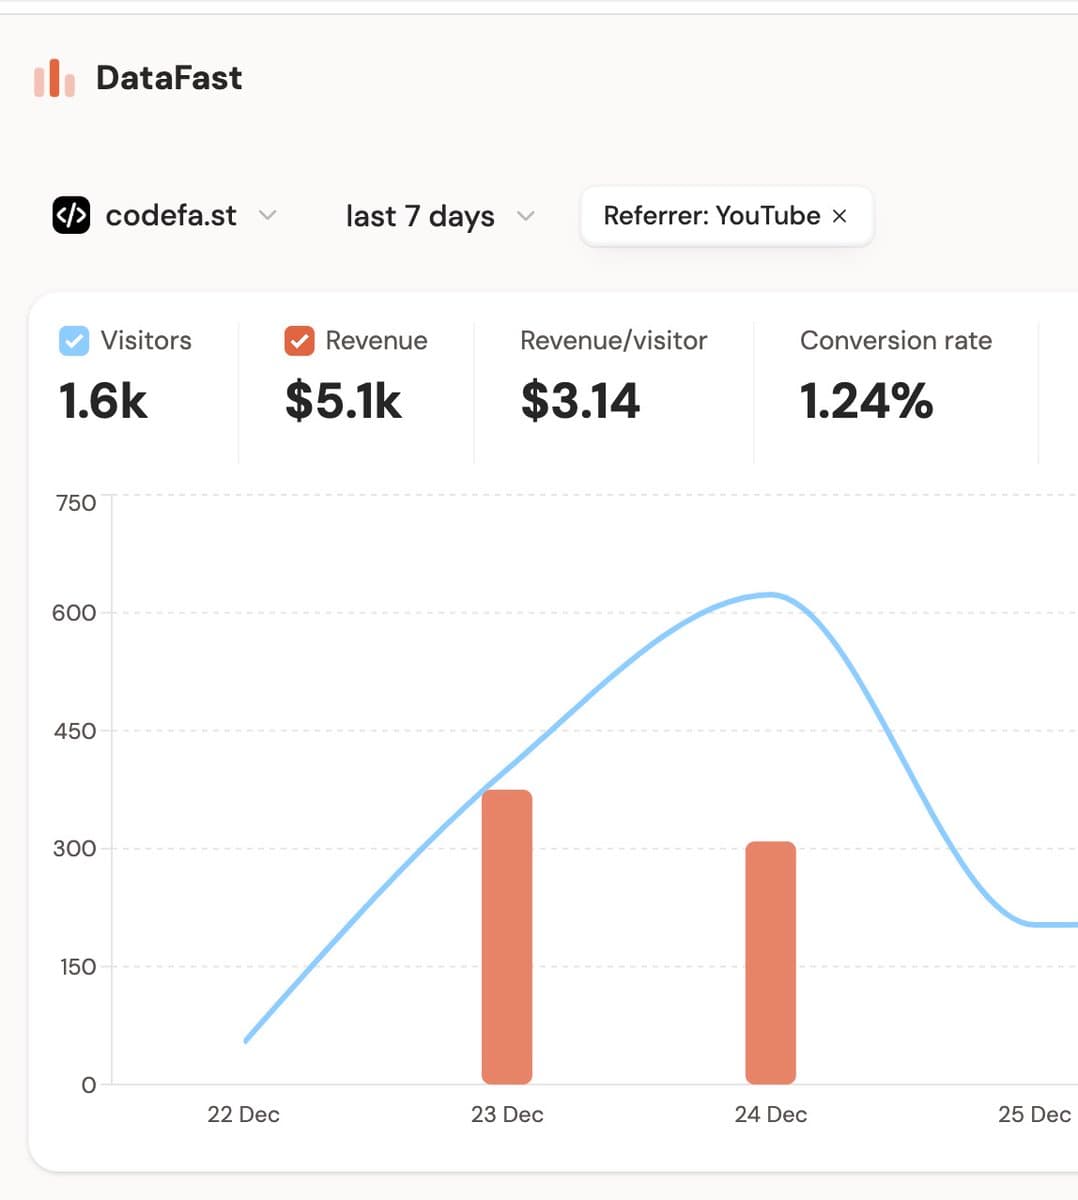The height and width of the screenshot is (1200, 1078).
Task: Uncheck the Revenue checkbox
Action: (299, 341)
